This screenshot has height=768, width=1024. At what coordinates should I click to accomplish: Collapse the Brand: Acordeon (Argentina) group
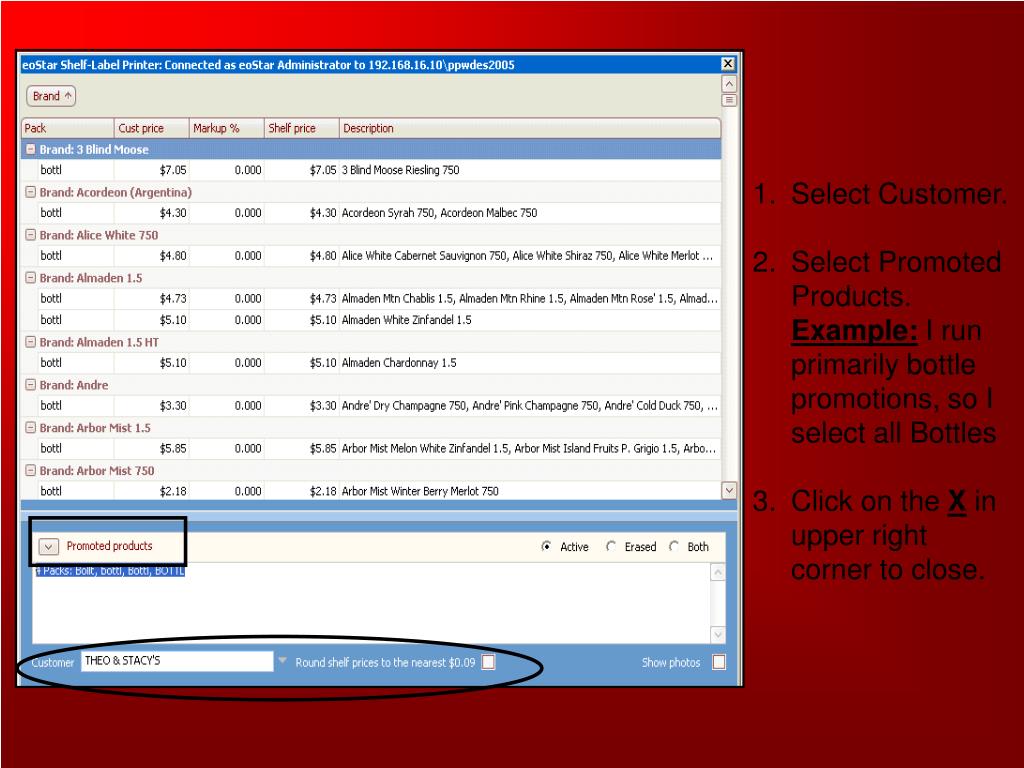[x=30, y=192]
